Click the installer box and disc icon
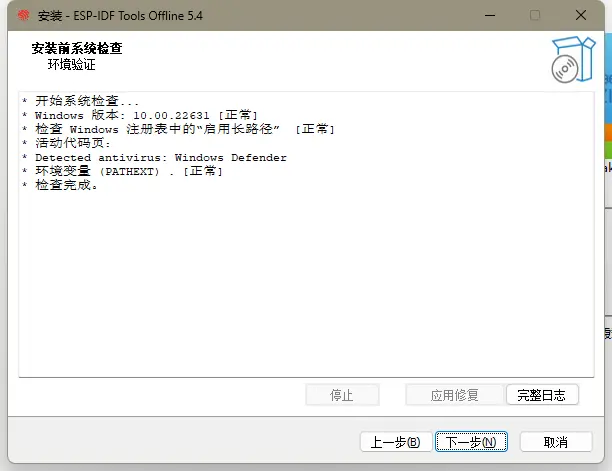Screen dimensions: 612x471 tap(573, 59)
